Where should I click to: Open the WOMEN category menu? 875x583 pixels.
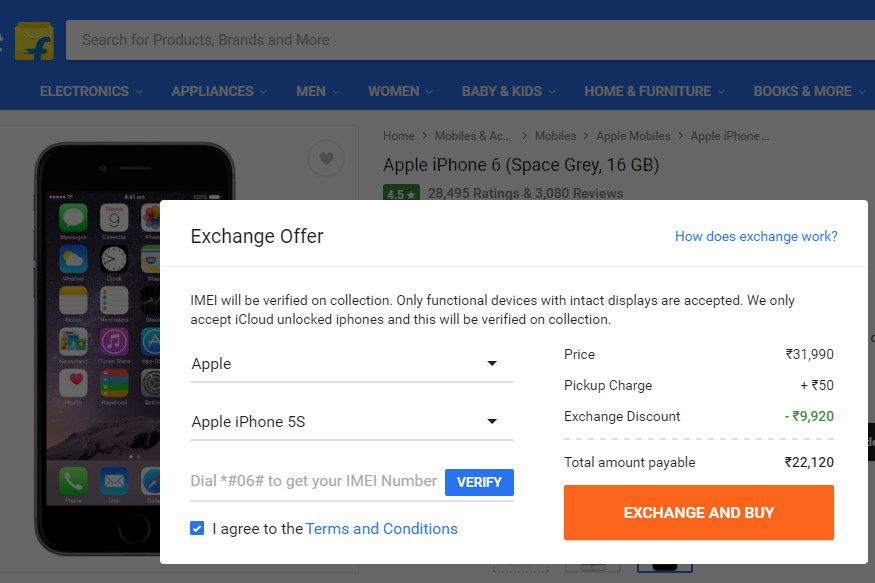(399, 91)
